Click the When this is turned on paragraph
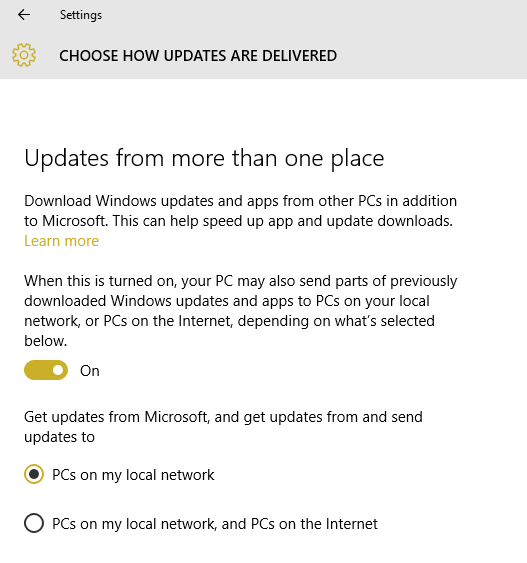The width and height of the screenshot is (527, 563). coord(241,311)
